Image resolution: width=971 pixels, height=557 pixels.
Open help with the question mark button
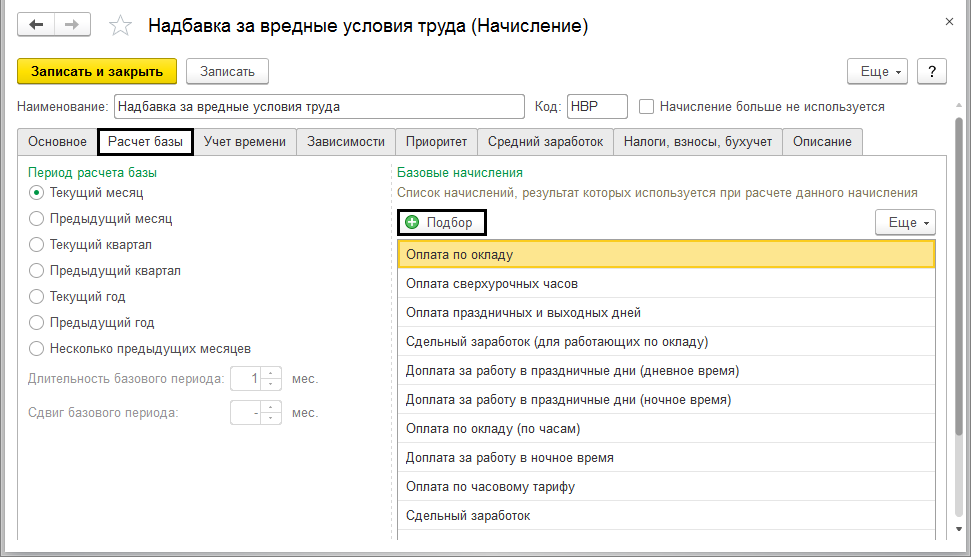(x=931, y=71)
